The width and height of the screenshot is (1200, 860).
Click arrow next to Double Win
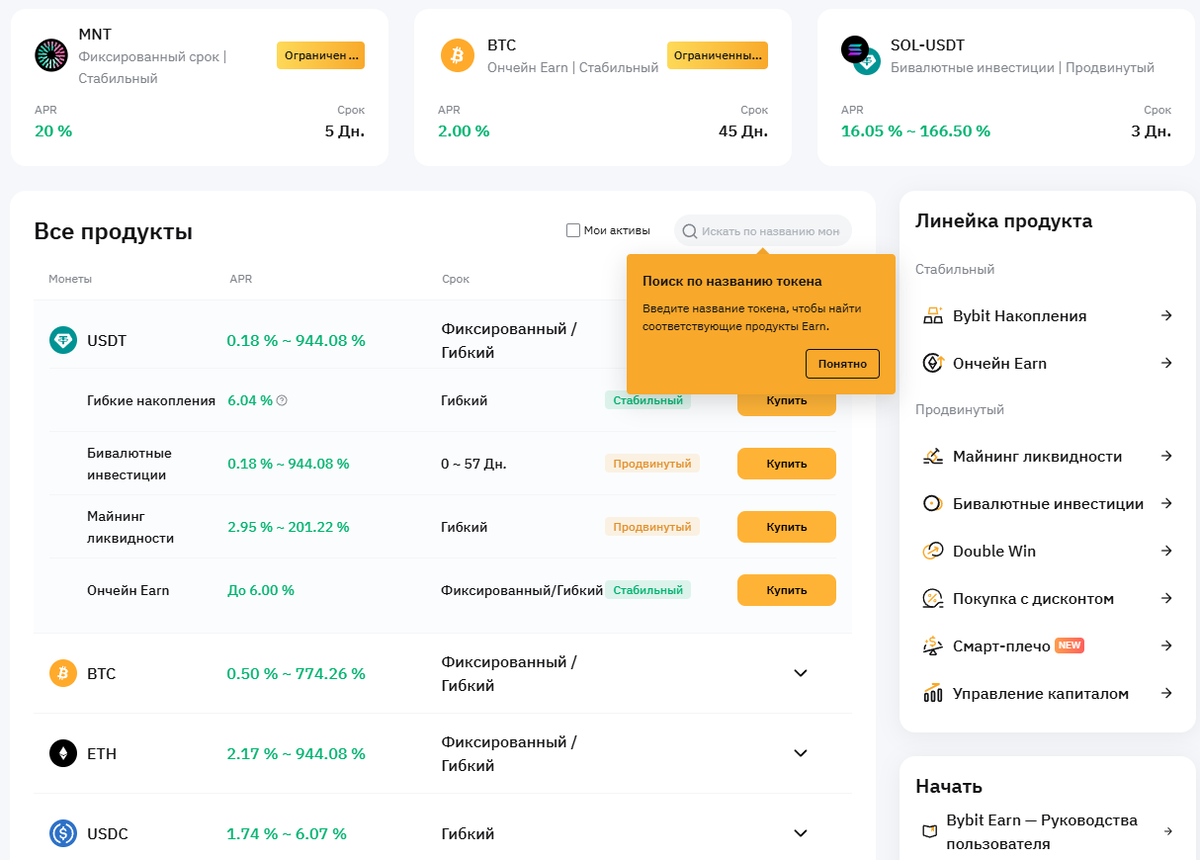point(1166,551)
